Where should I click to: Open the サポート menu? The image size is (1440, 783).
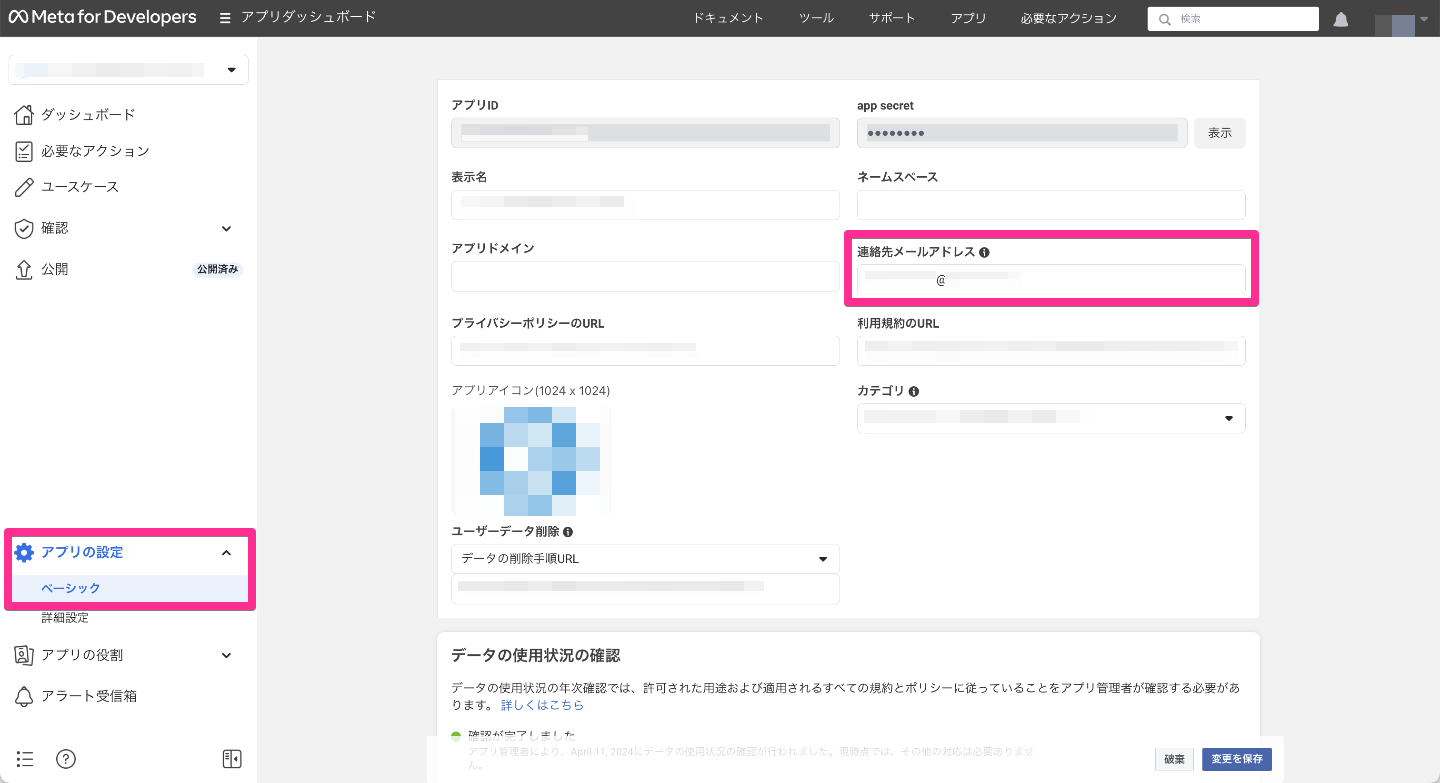tap(892, 18)
